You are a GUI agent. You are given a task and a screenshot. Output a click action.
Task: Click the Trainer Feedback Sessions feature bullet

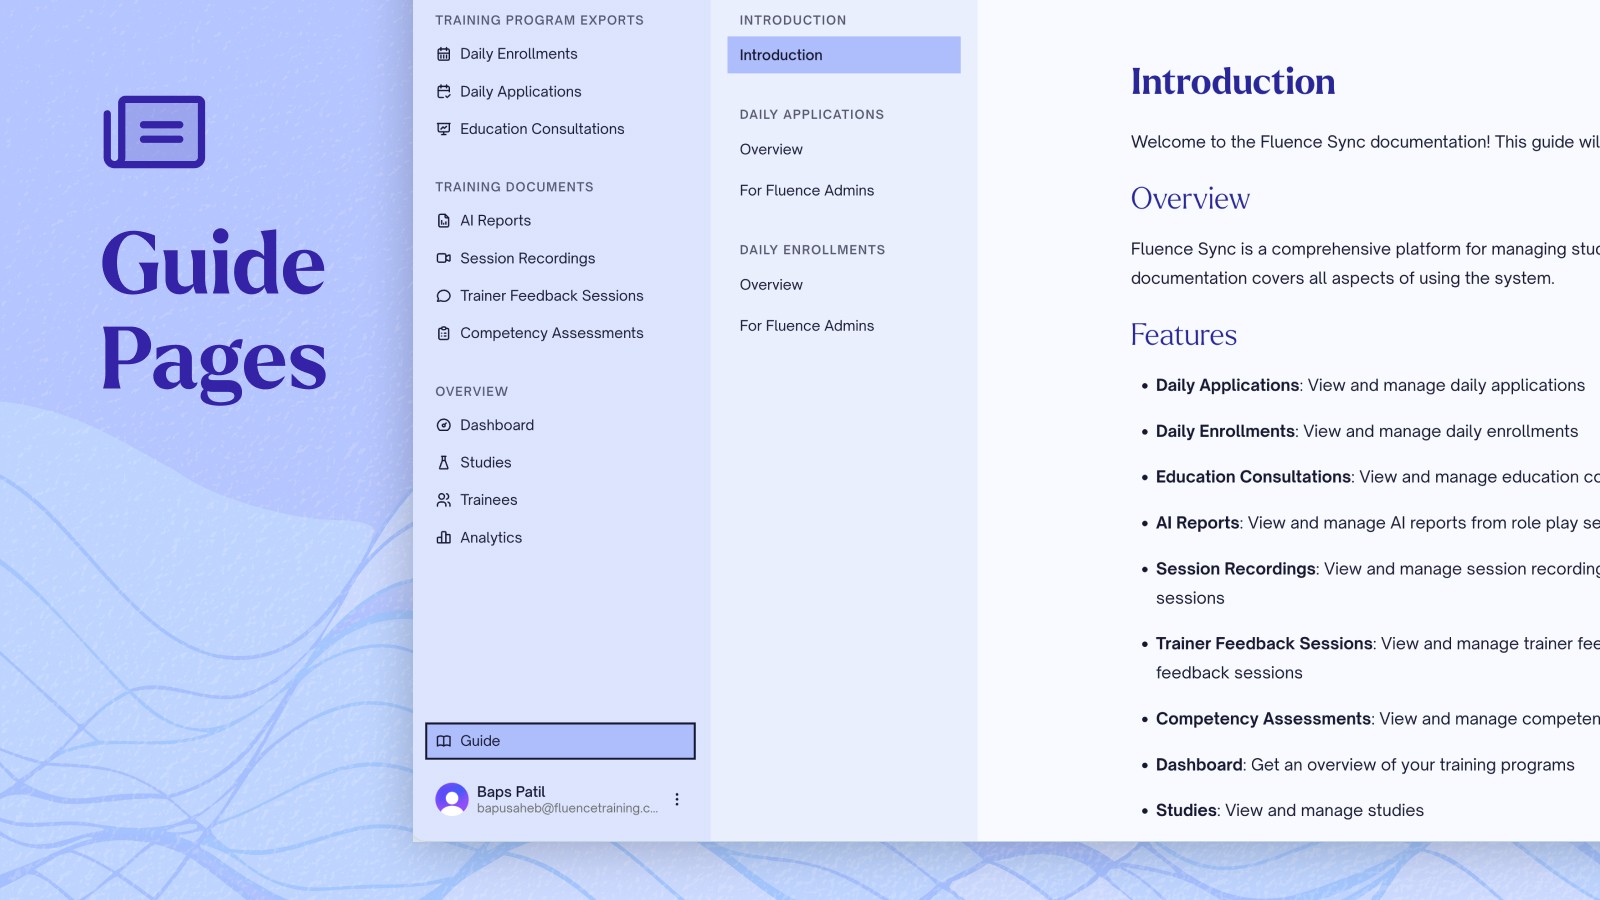(1378, 658)
